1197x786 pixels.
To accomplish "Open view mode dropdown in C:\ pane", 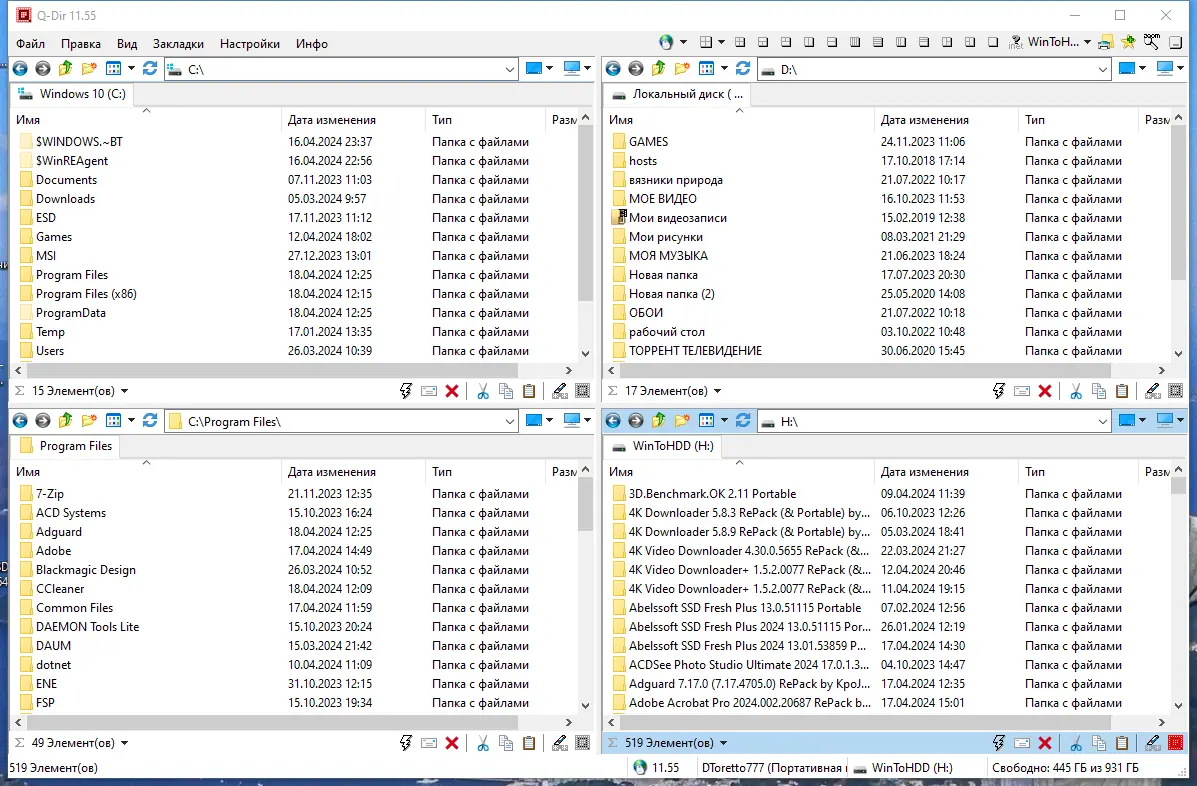I will tap(131, 69).
